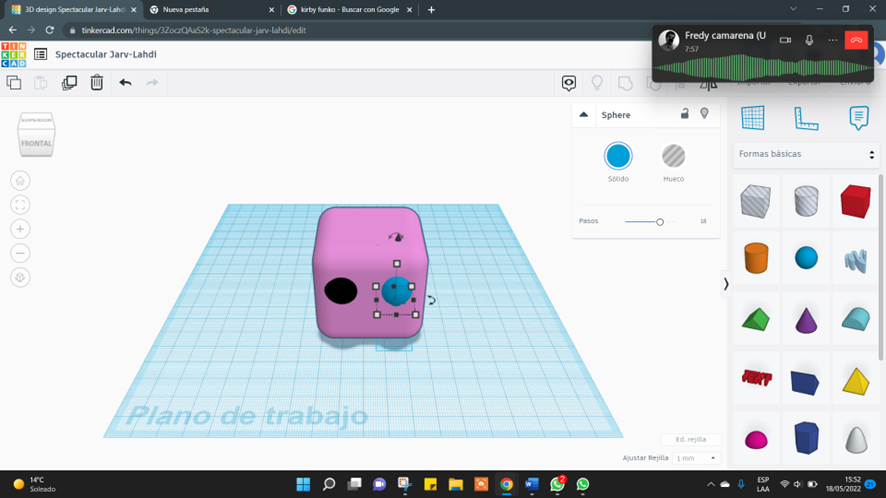This screenshot has width=886, height=498.
Task: Click the Workplane tool icon
Action: pyautogui.click(x=753, y=118)
